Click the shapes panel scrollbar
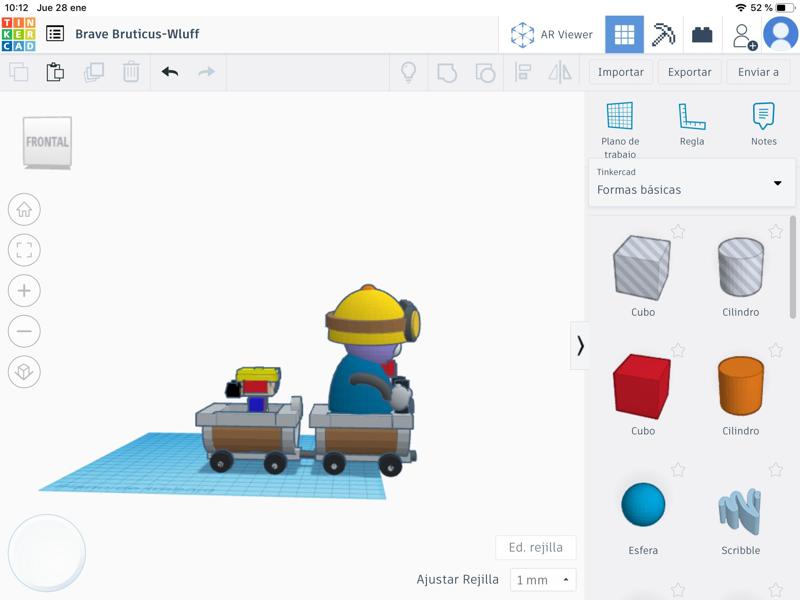Image resolution: width=800 pixels, height=600 pixels. pyautogui.click(x=793, y=267)
